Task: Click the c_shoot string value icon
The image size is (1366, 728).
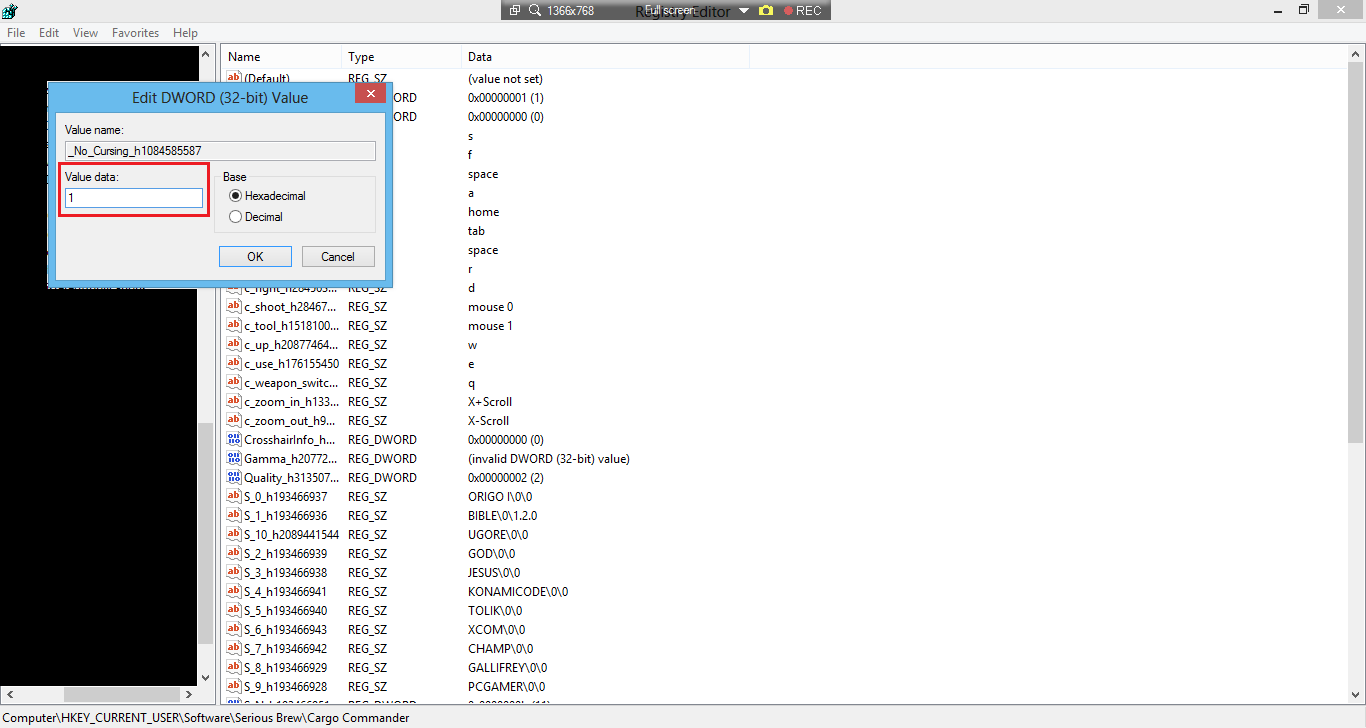Action: tap(234, 307)
